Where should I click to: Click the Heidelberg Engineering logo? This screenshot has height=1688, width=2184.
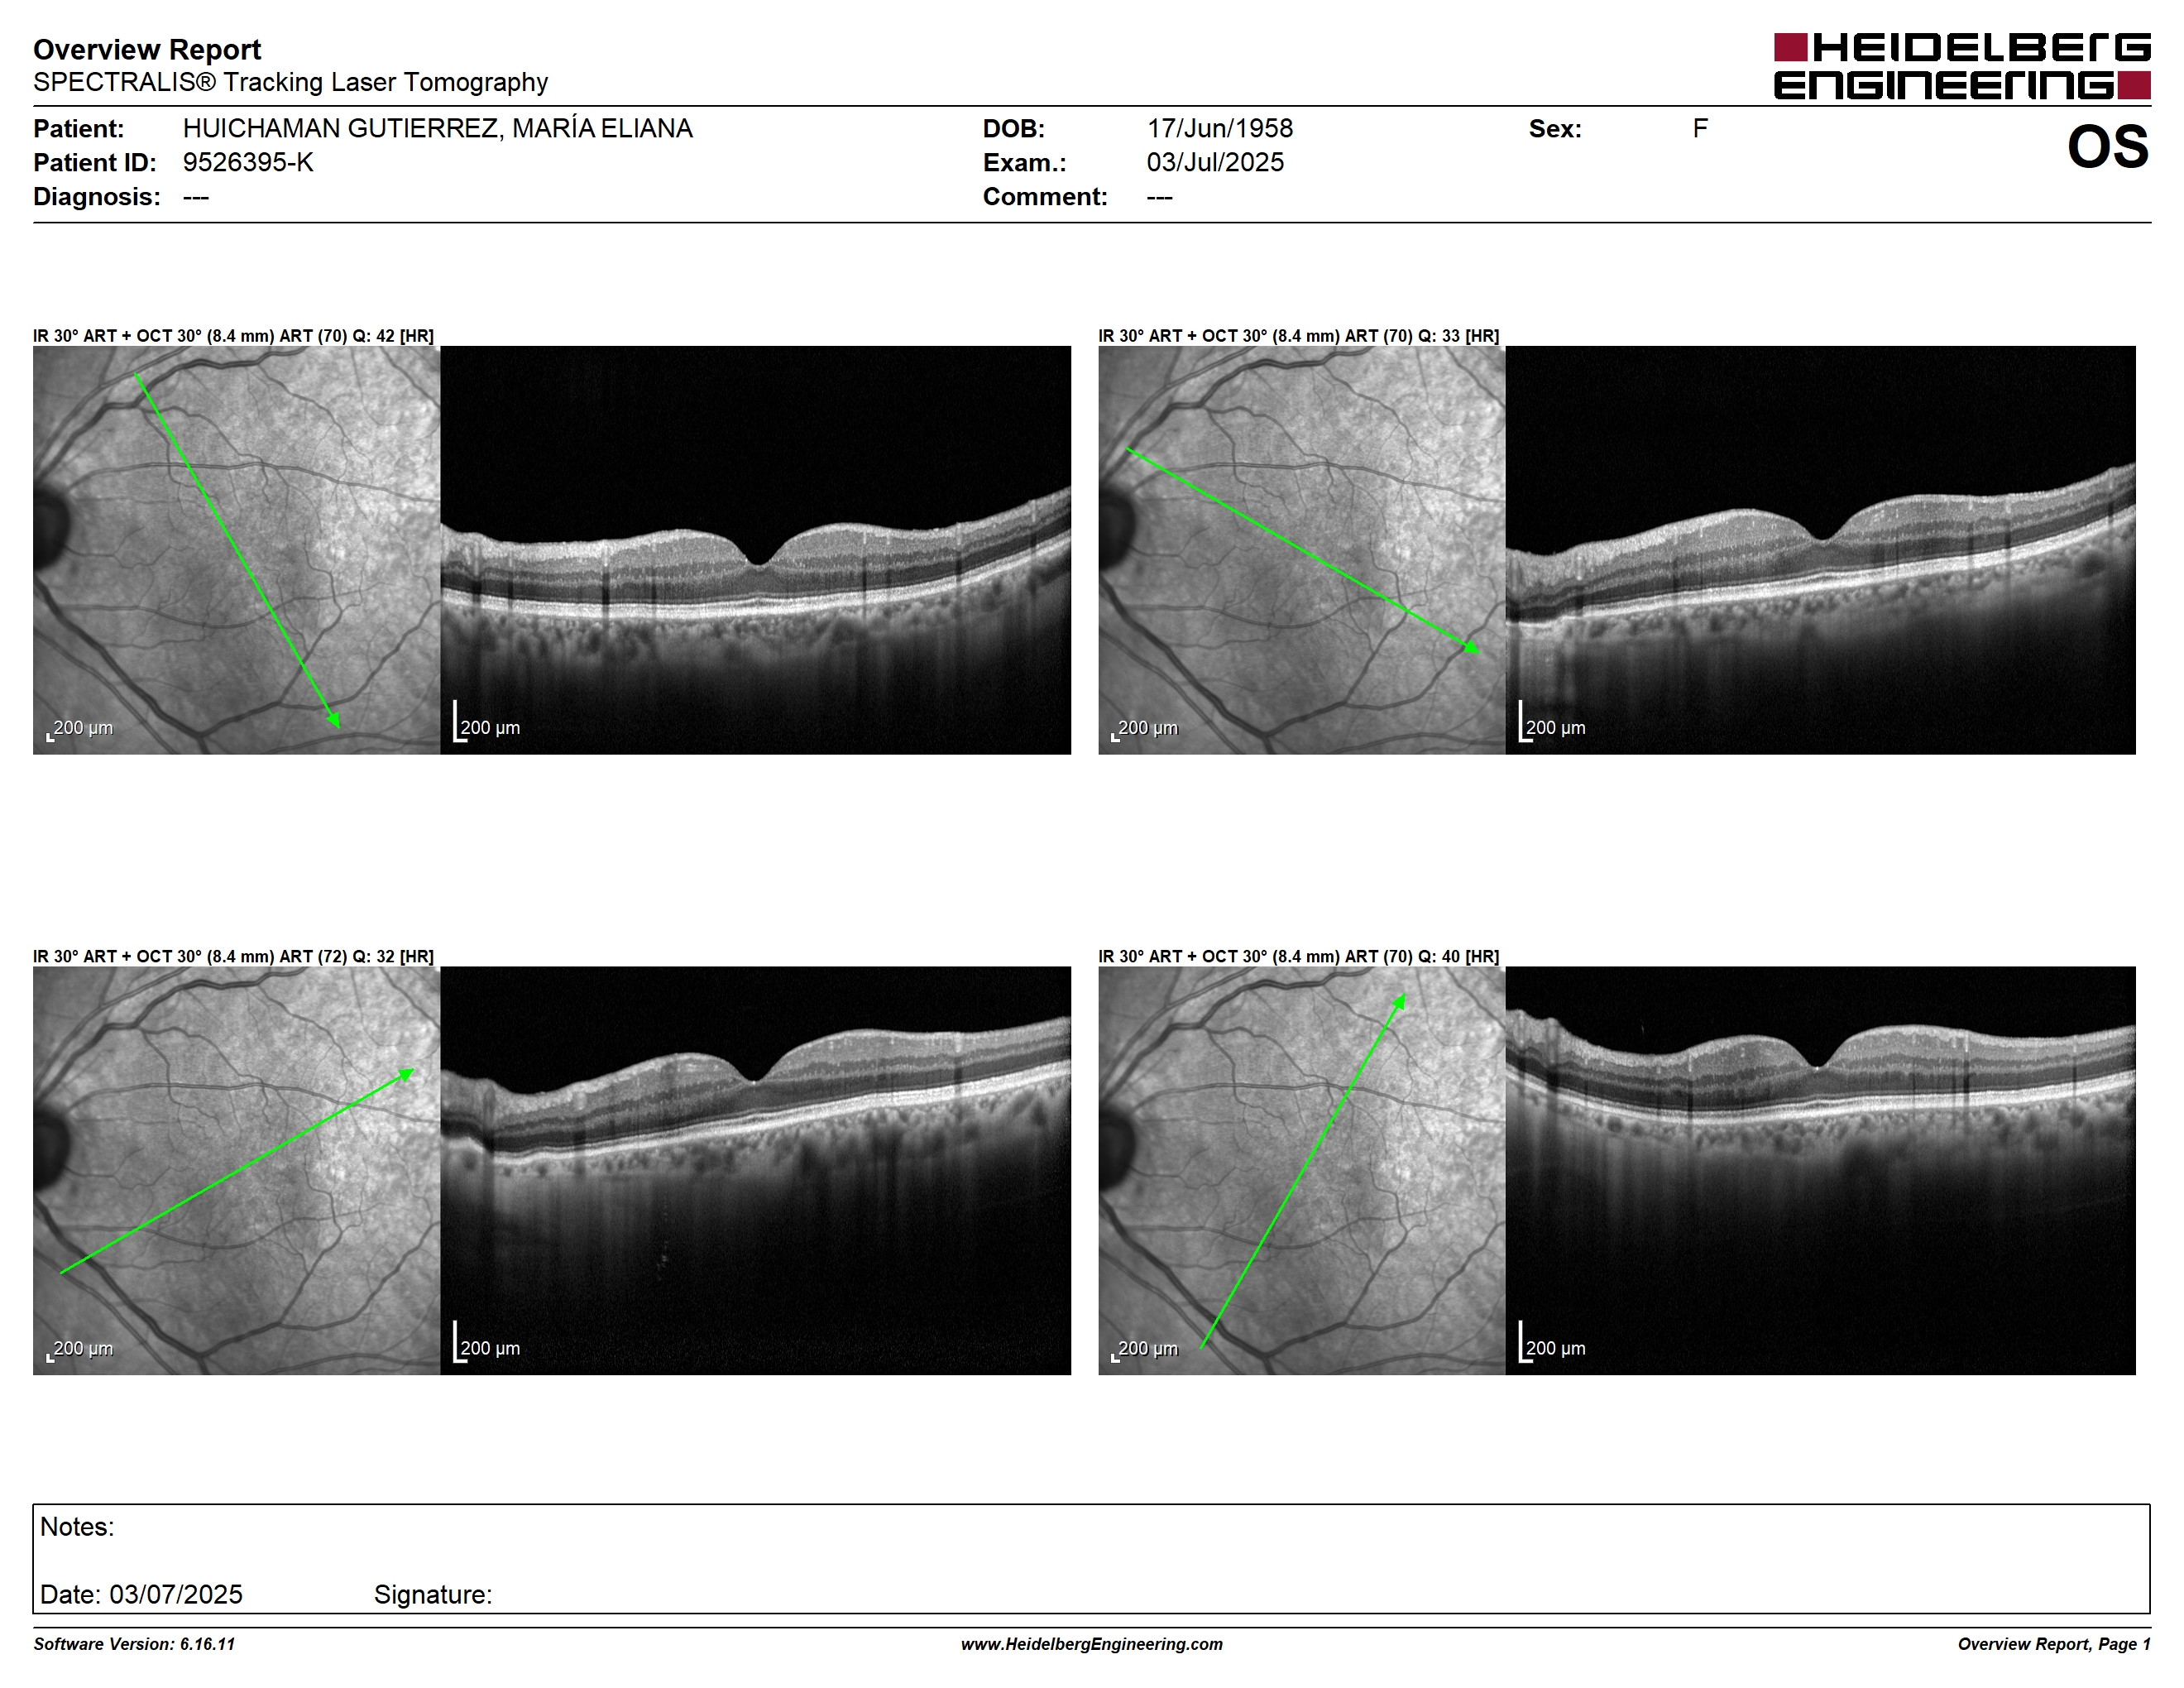1962,66
